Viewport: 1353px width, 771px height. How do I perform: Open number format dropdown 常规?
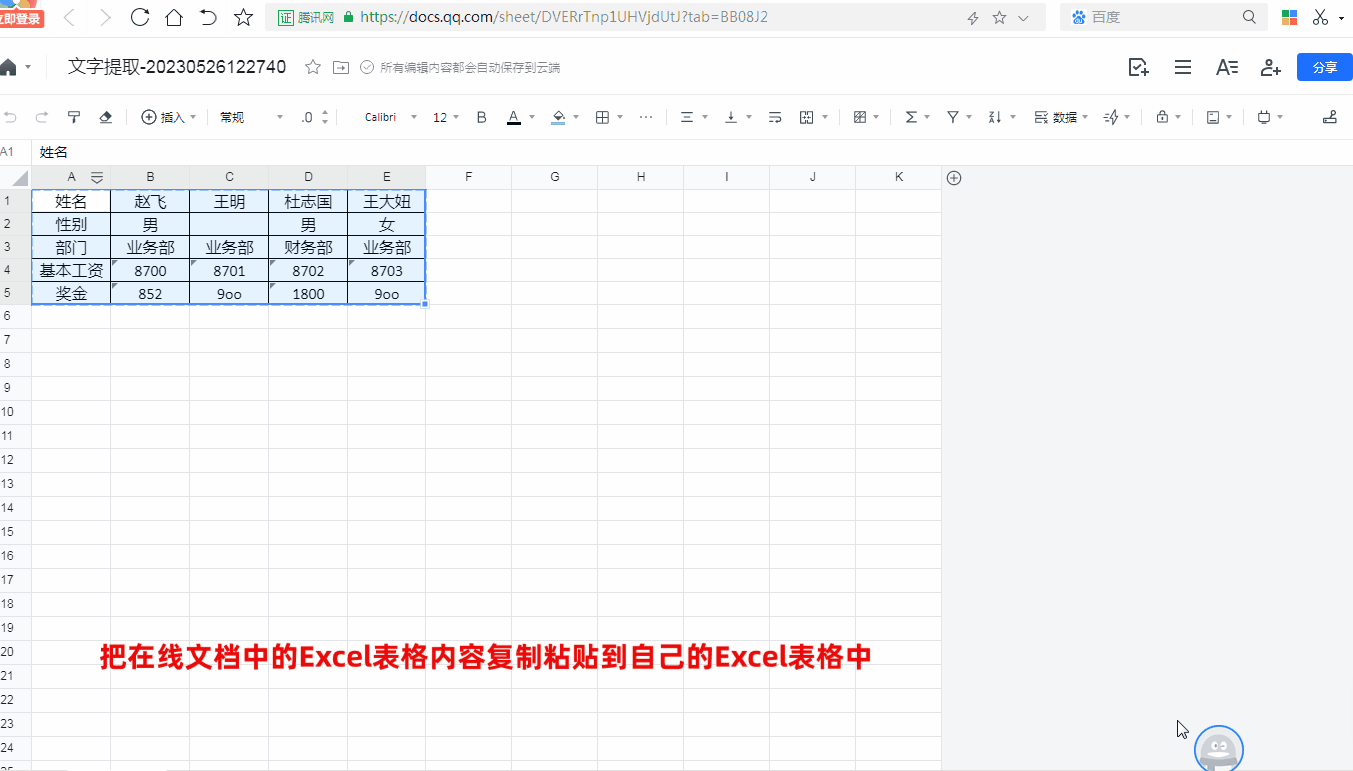point(252,117)
